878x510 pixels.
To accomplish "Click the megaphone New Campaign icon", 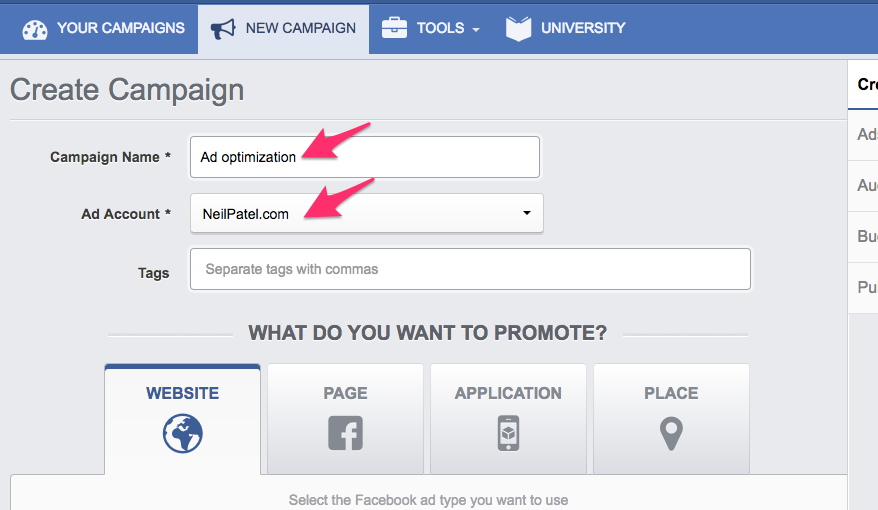I will pos(223,28).
